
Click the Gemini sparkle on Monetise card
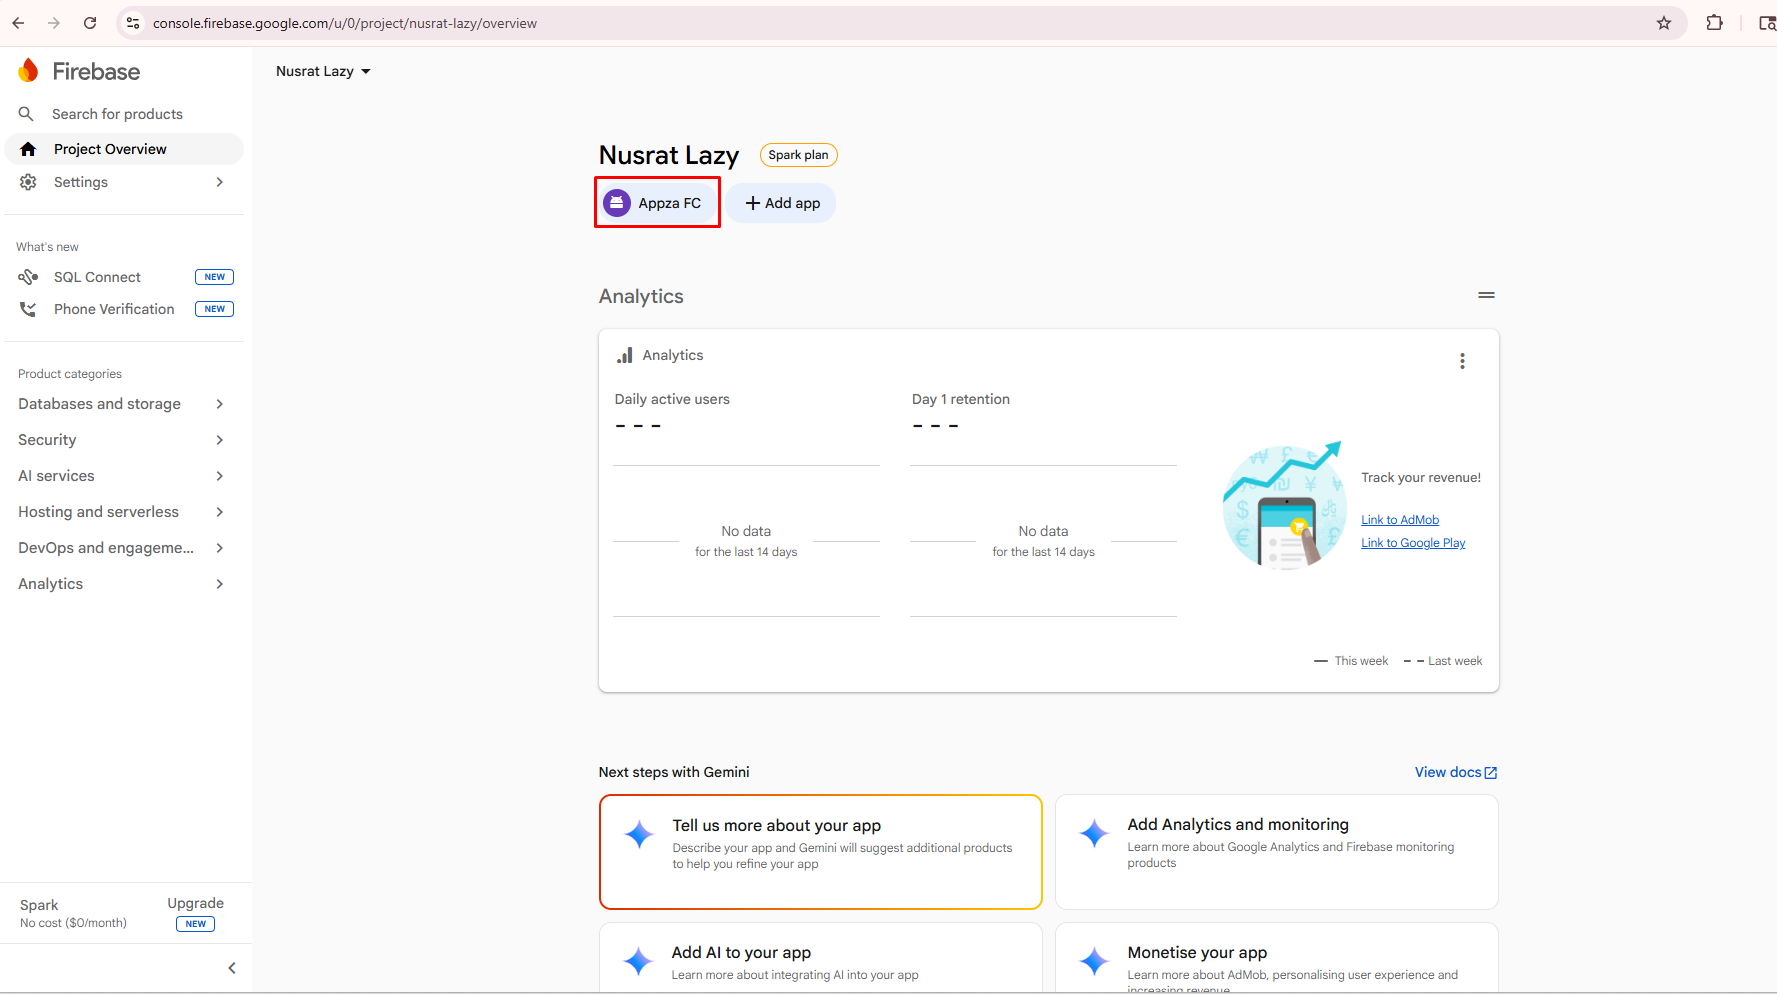click(1095, 961)
